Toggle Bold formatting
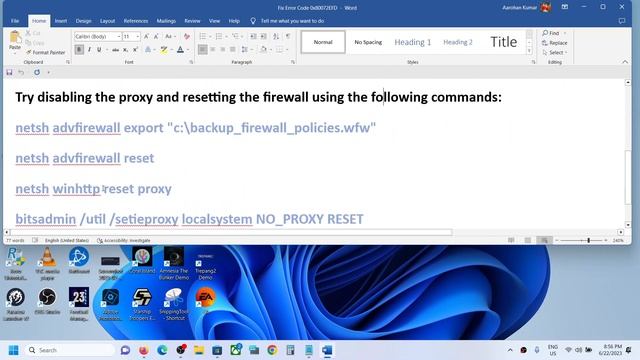Viewport: 640px width, 360px height. tap(79, 50)
